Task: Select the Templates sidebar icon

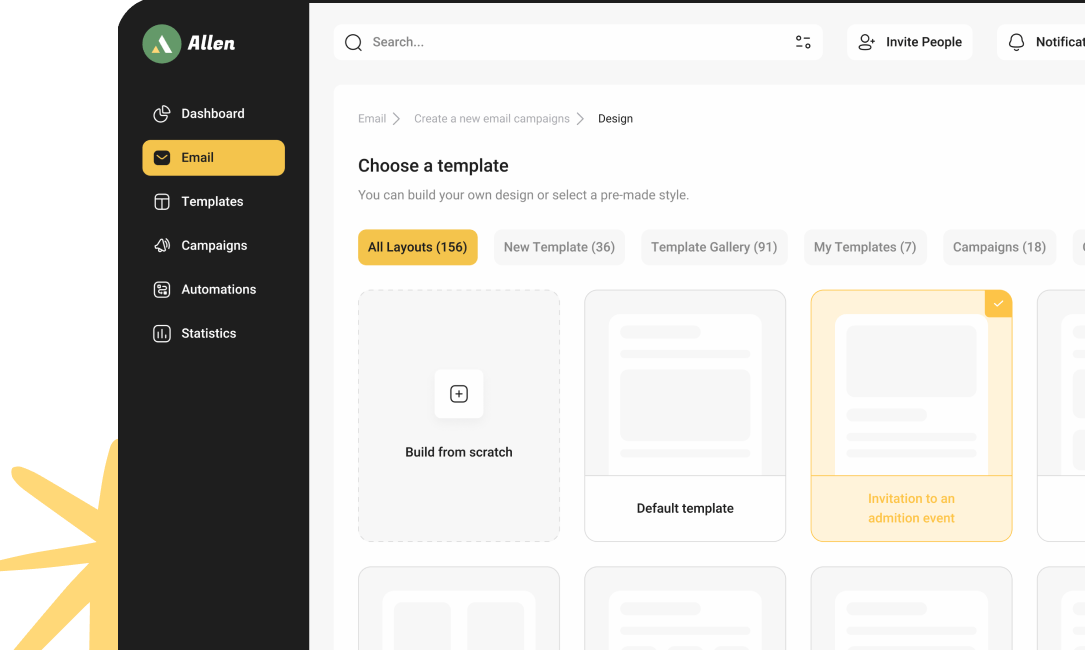Action: pos(162,202)
